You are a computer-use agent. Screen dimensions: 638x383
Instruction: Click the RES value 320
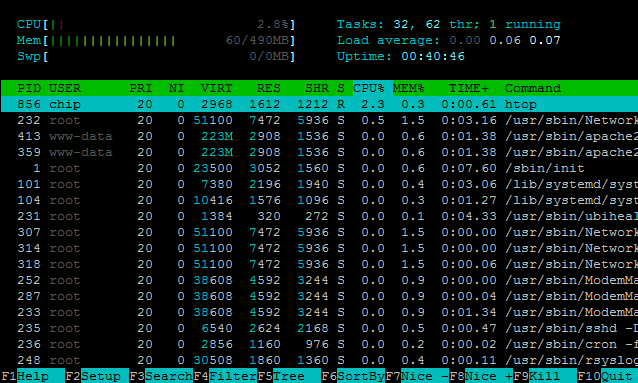pyautogui.click(x=269, y=217)
